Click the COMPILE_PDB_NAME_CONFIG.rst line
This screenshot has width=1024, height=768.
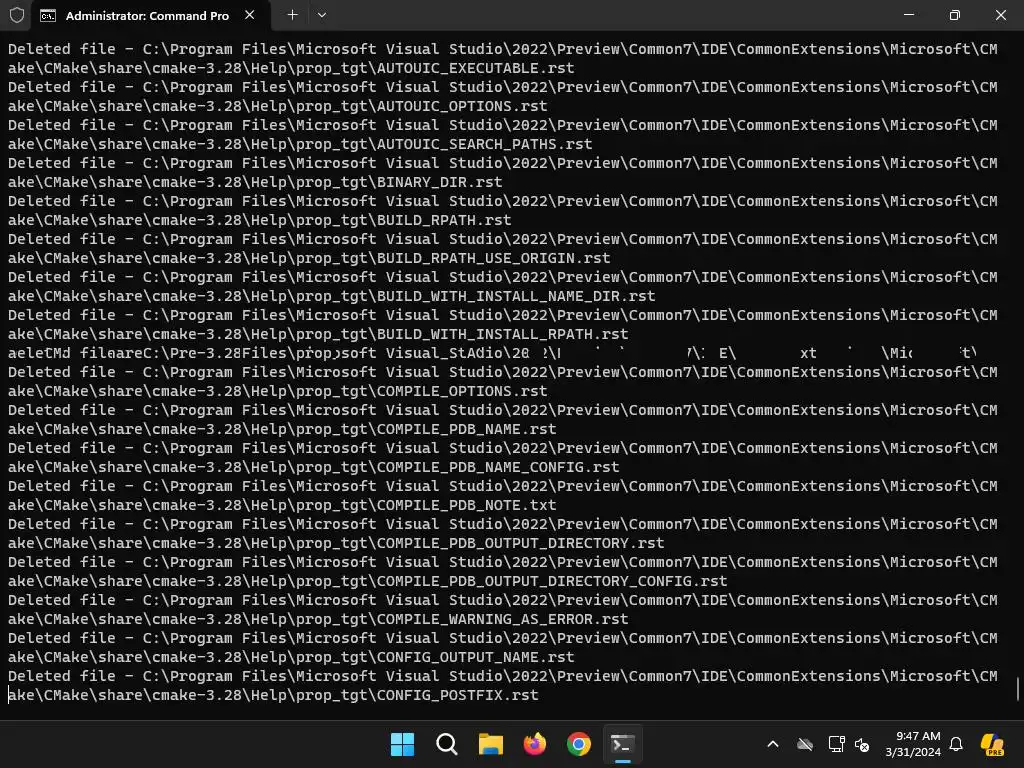pyautogui.click(x=313, y=467)
